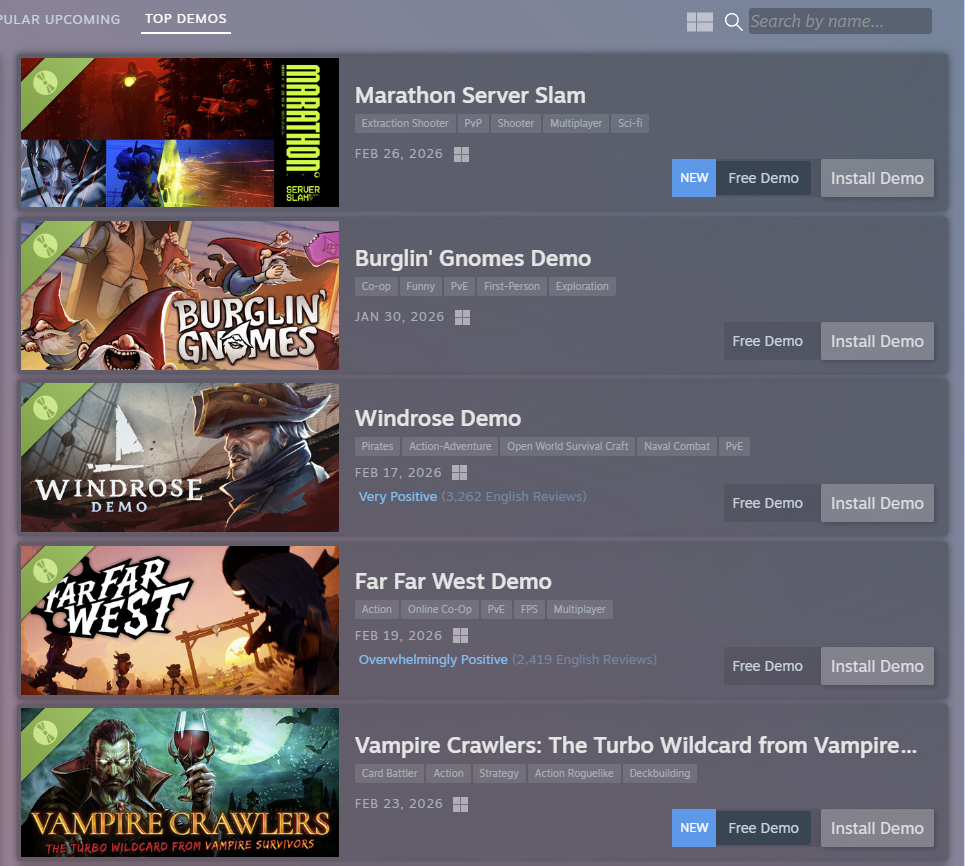
Task: Click Free Demo label for Burglin' Gnomes
Action: (x=767, y=341)
